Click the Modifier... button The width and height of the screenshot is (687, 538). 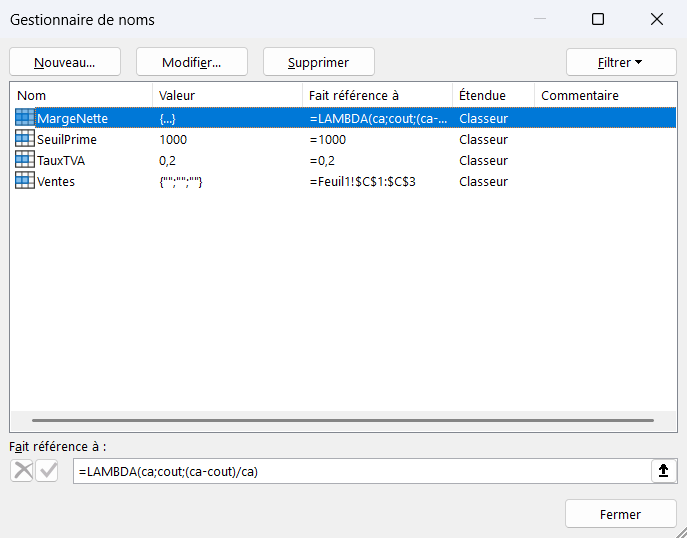click(x=192, y=62)
